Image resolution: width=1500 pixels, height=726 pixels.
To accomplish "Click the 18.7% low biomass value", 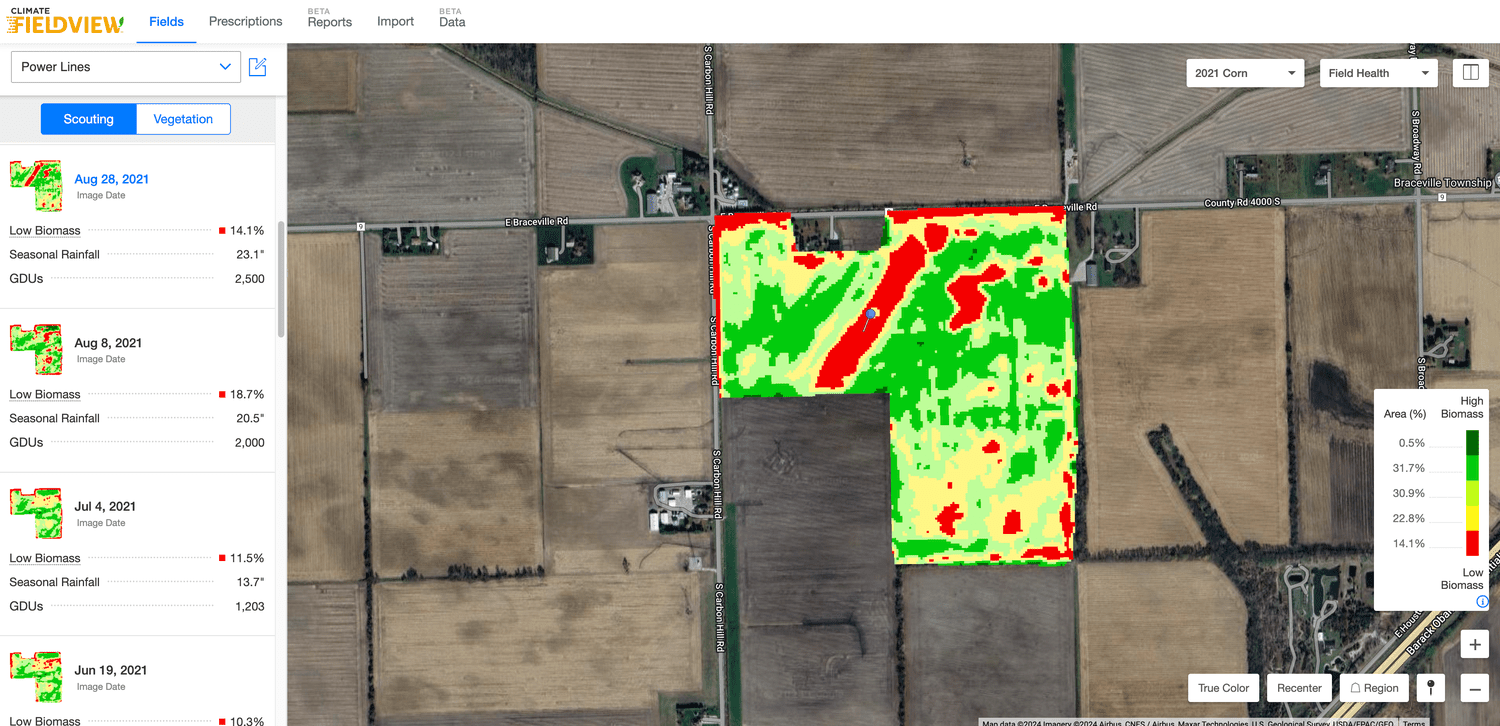I will pyautogui.click(x=248, y=395).
